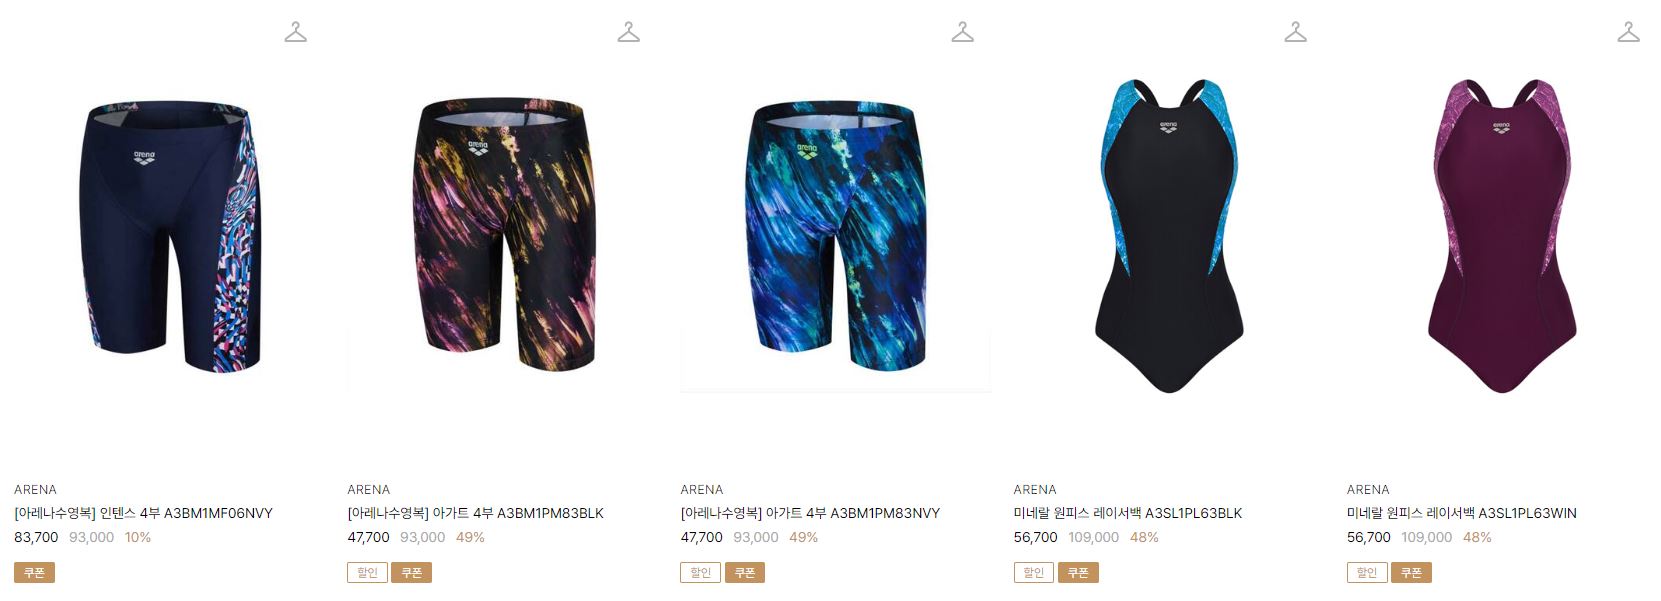Click hanger icon above blue Agate jammer
This screenshot has width=1661, height=601.
pyautogui.click(x=962, y=32)
